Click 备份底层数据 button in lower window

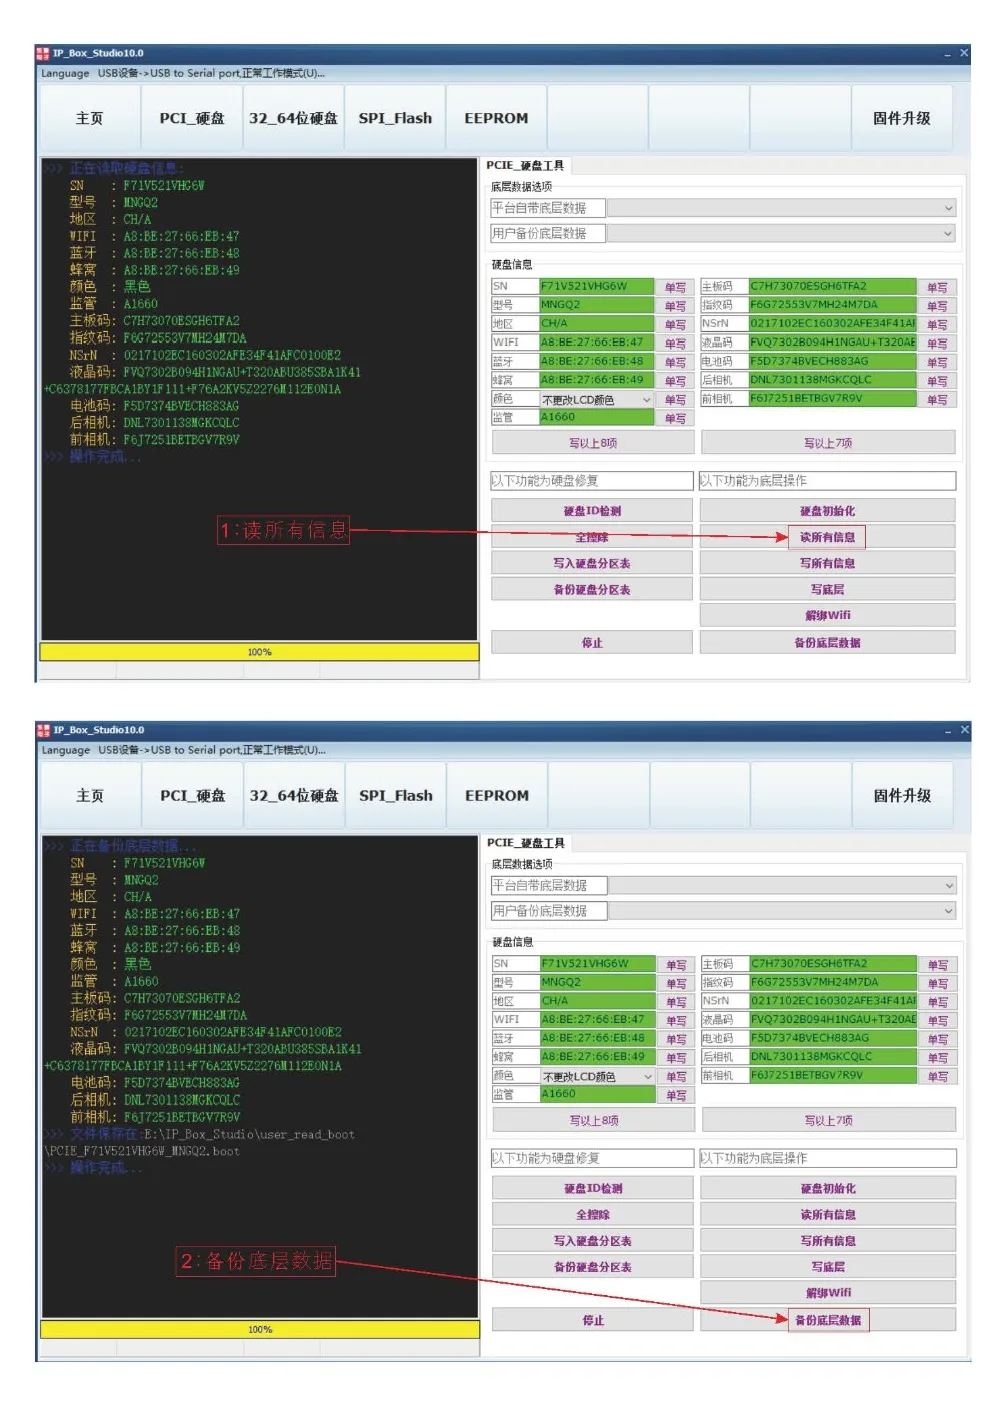[828, 1320]
